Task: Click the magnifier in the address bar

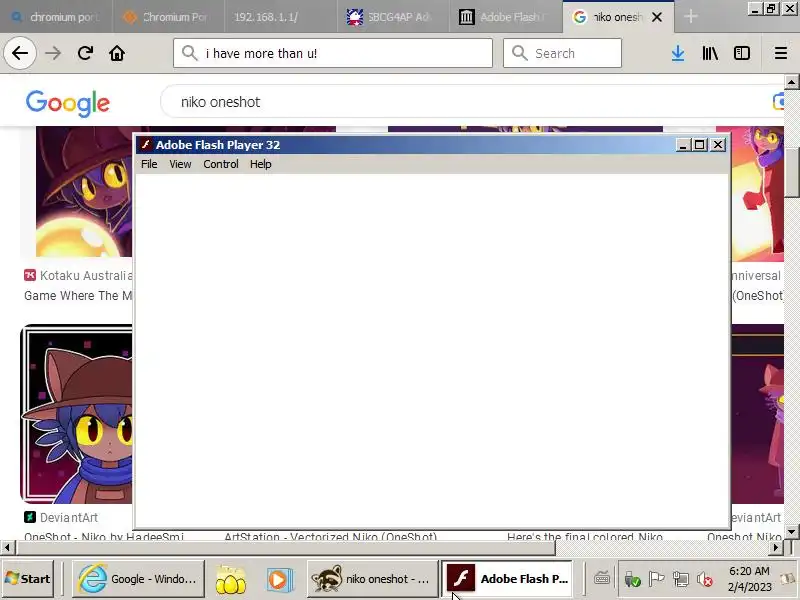Action: tap(190, 53)
